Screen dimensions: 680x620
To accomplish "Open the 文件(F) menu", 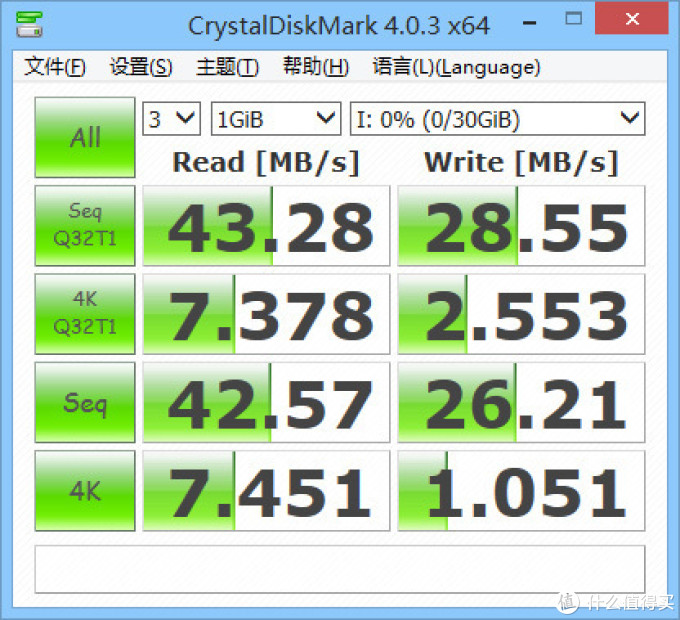I will coord(55,67).
